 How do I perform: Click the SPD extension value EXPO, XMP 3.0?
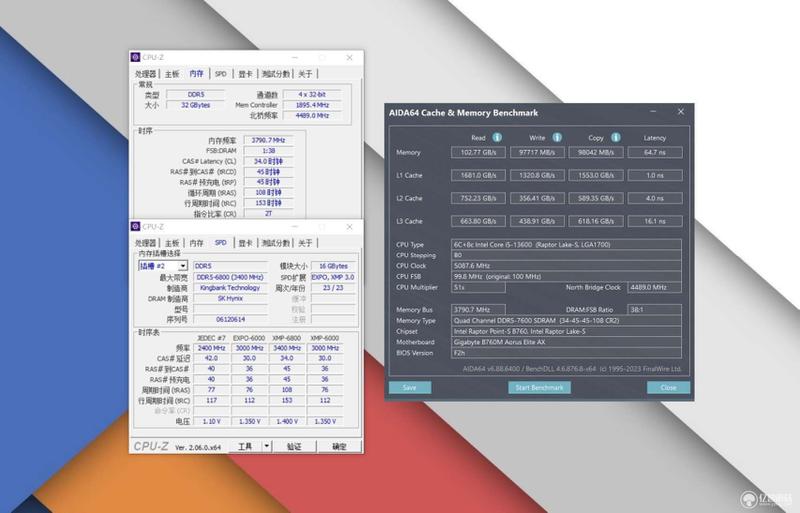click(333, 277)
